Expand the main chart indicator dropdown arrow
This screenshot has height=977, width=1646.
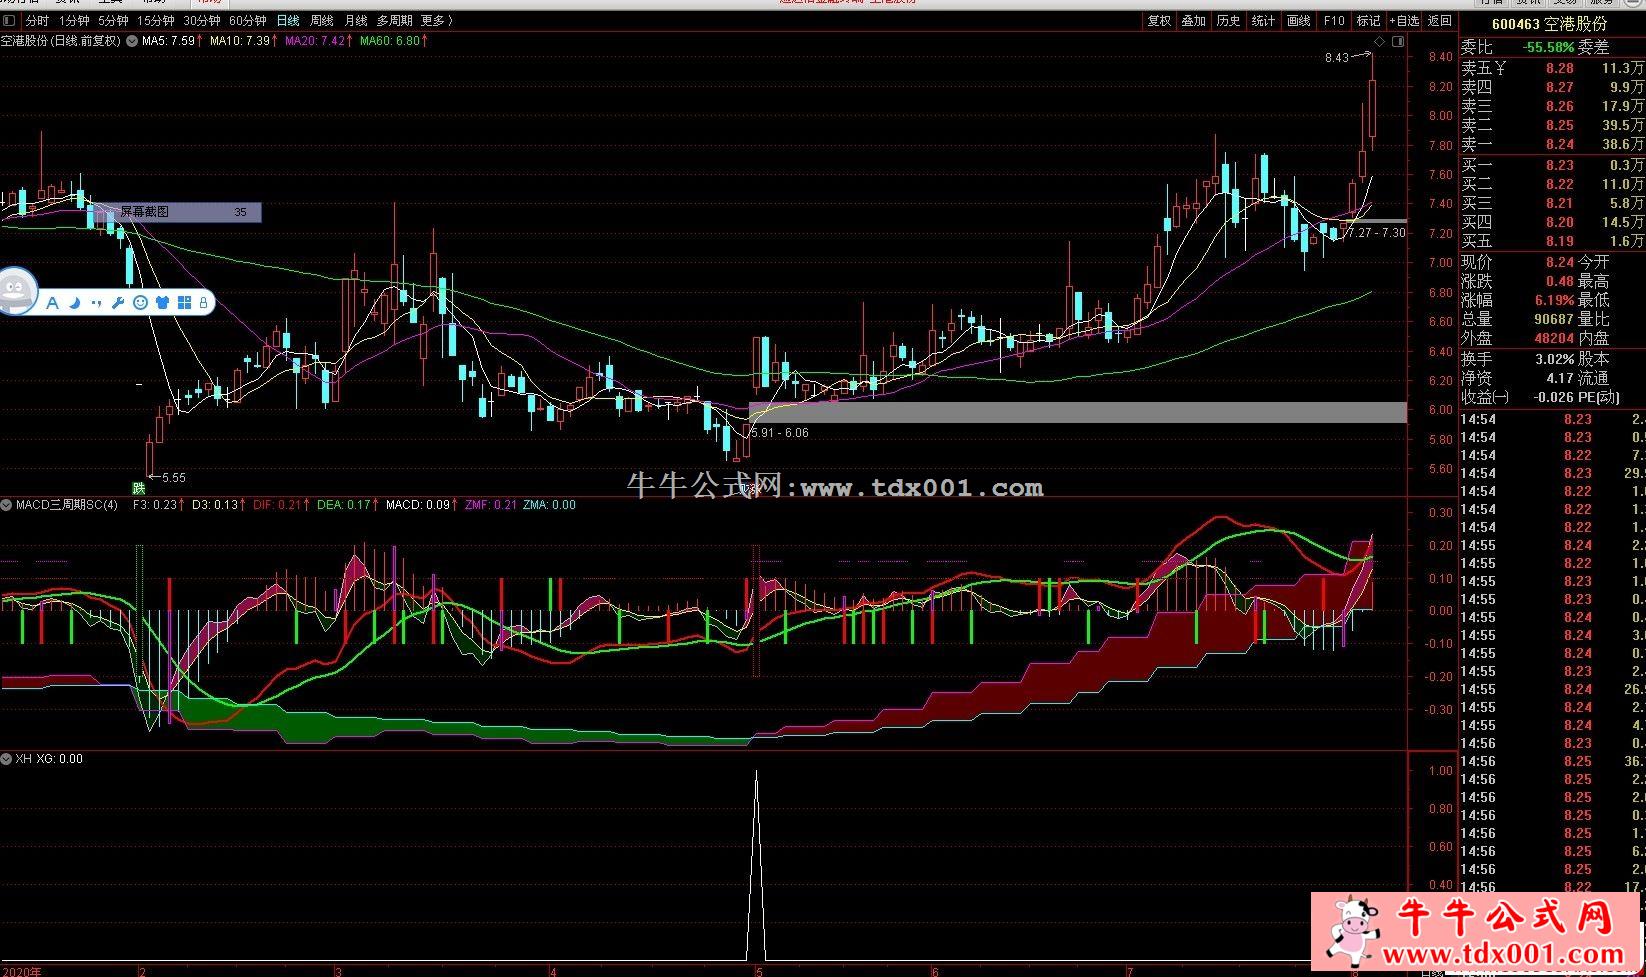(x=132, y=41)
